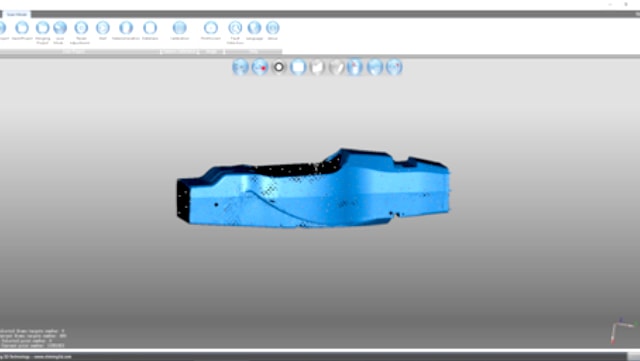Open the Merging Project tool
The width and height of the screenshot is (640, 361).
coord(42,28)
